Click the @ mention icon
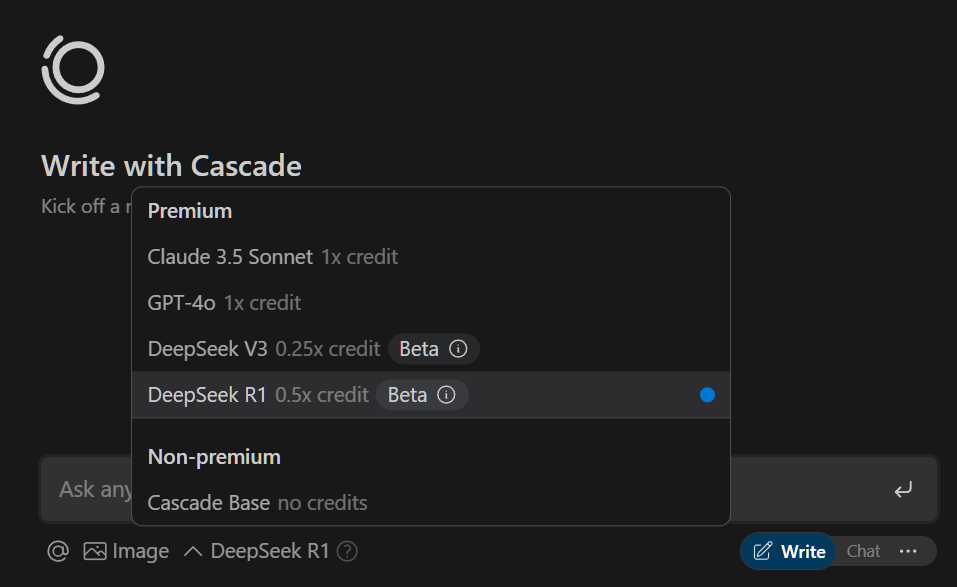 (58, 552)
